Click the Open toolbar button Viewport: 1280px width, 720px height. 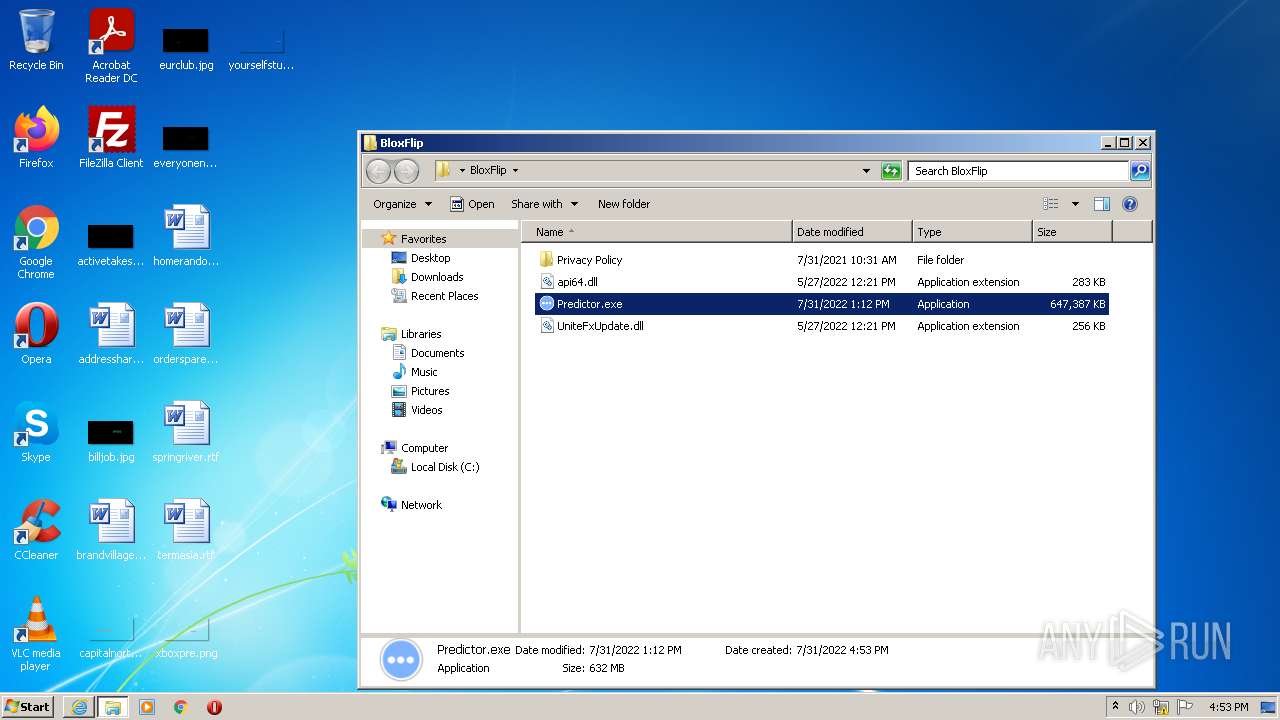[x=472, y=204]
